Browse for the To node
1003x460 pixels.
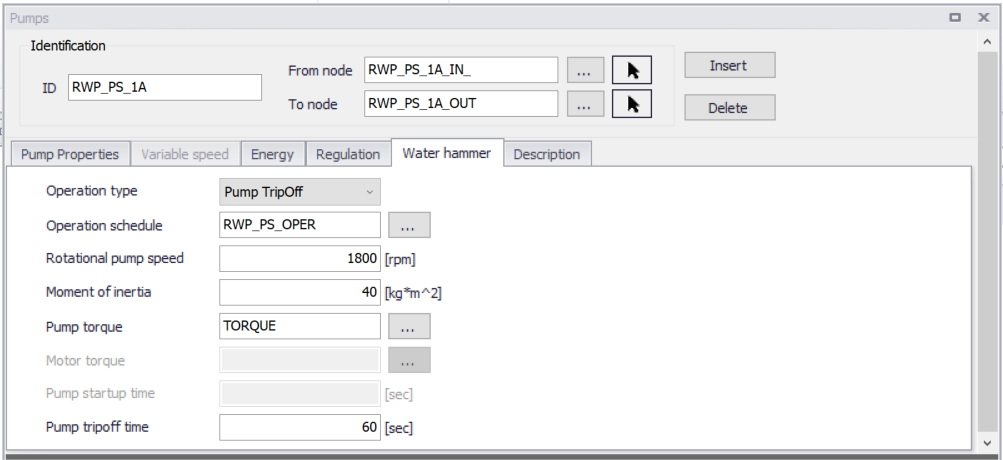tap(585, 104)
